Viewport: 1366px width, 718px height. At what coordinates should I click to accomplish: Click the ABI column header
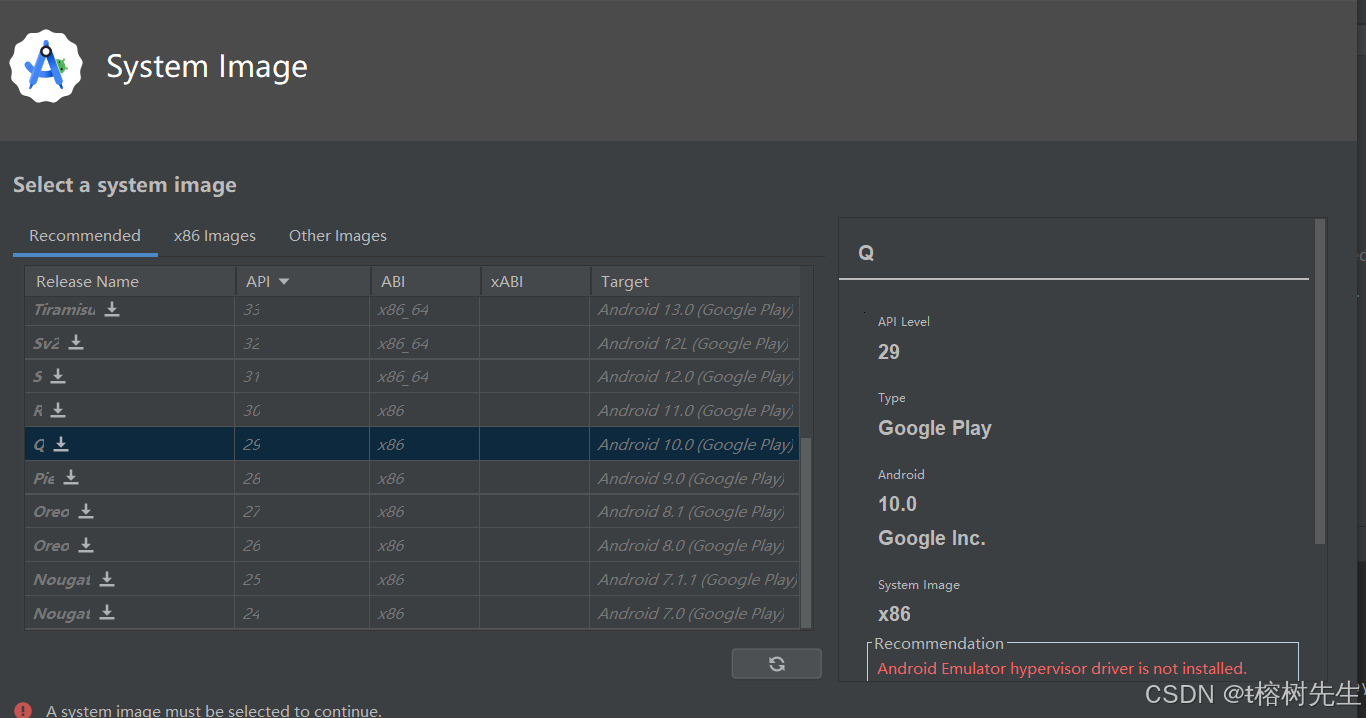point(425,282)
